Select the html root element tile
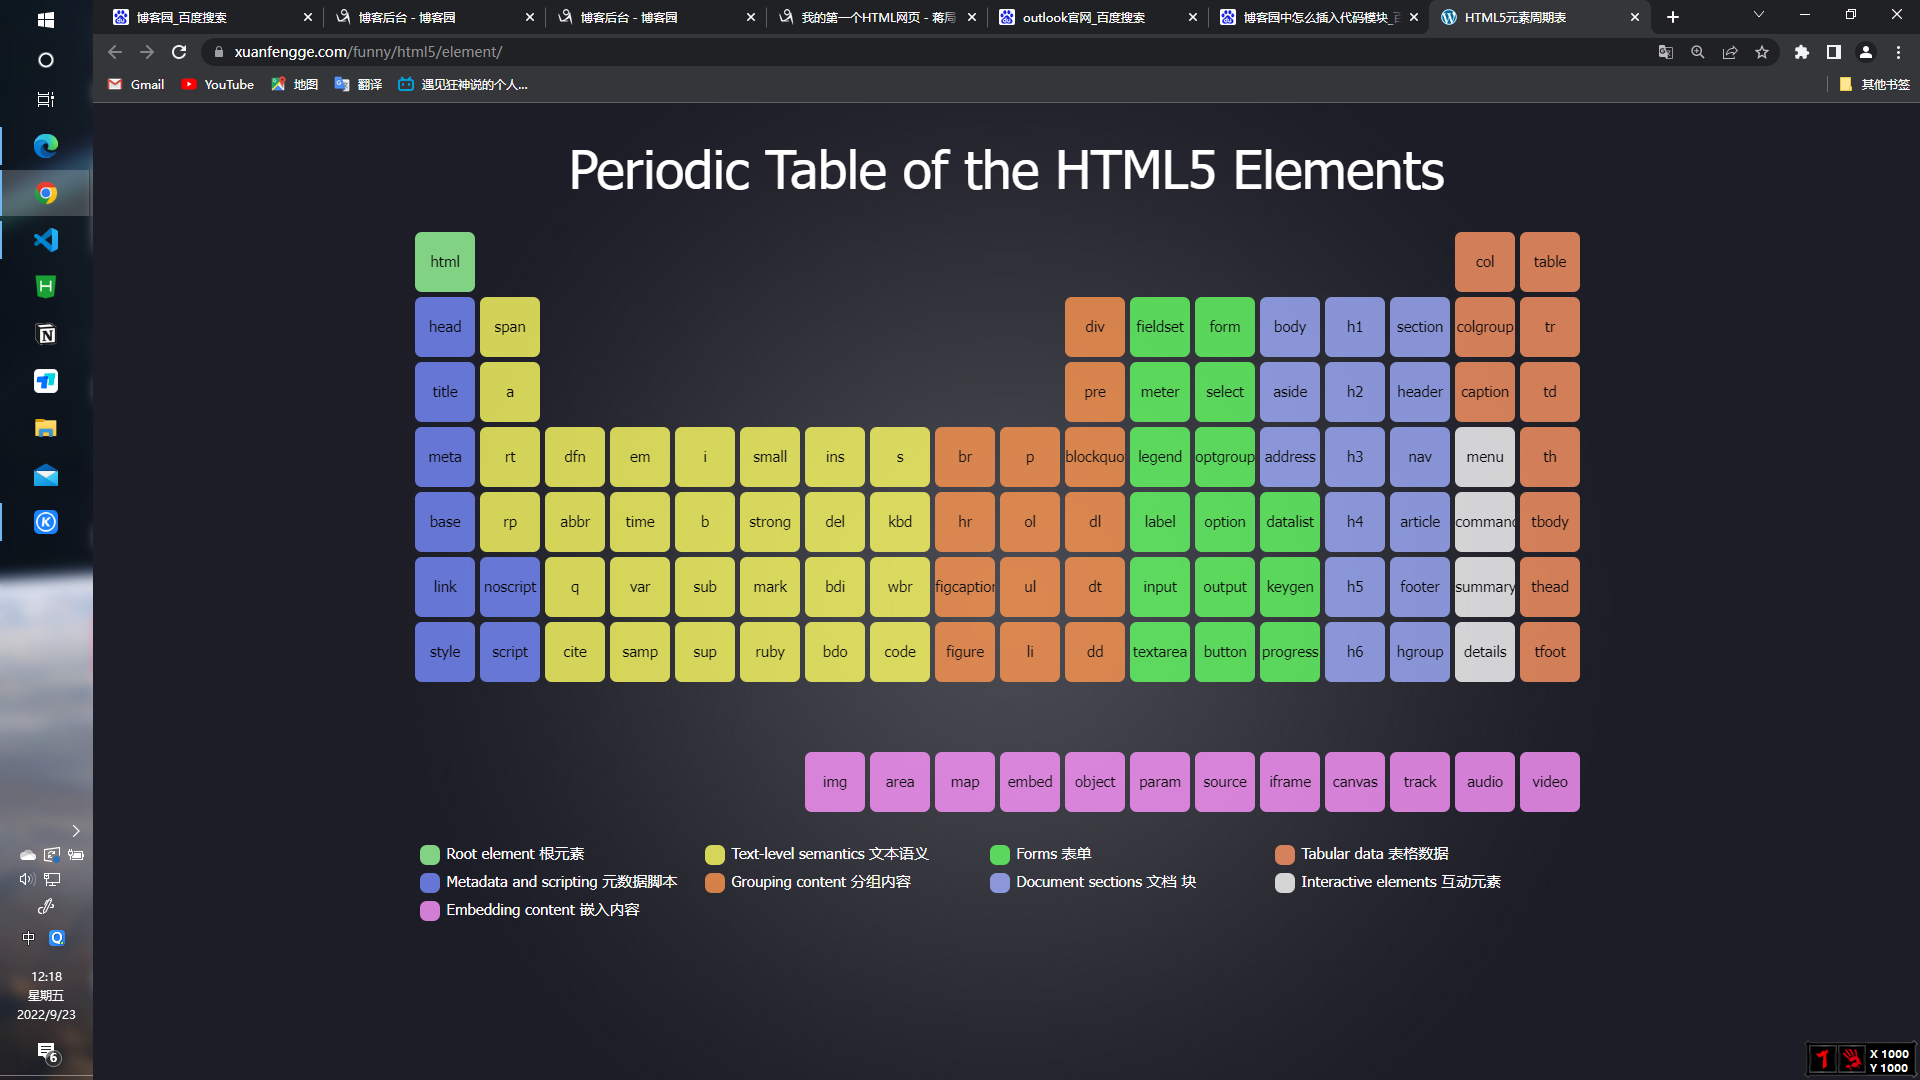 445,262
